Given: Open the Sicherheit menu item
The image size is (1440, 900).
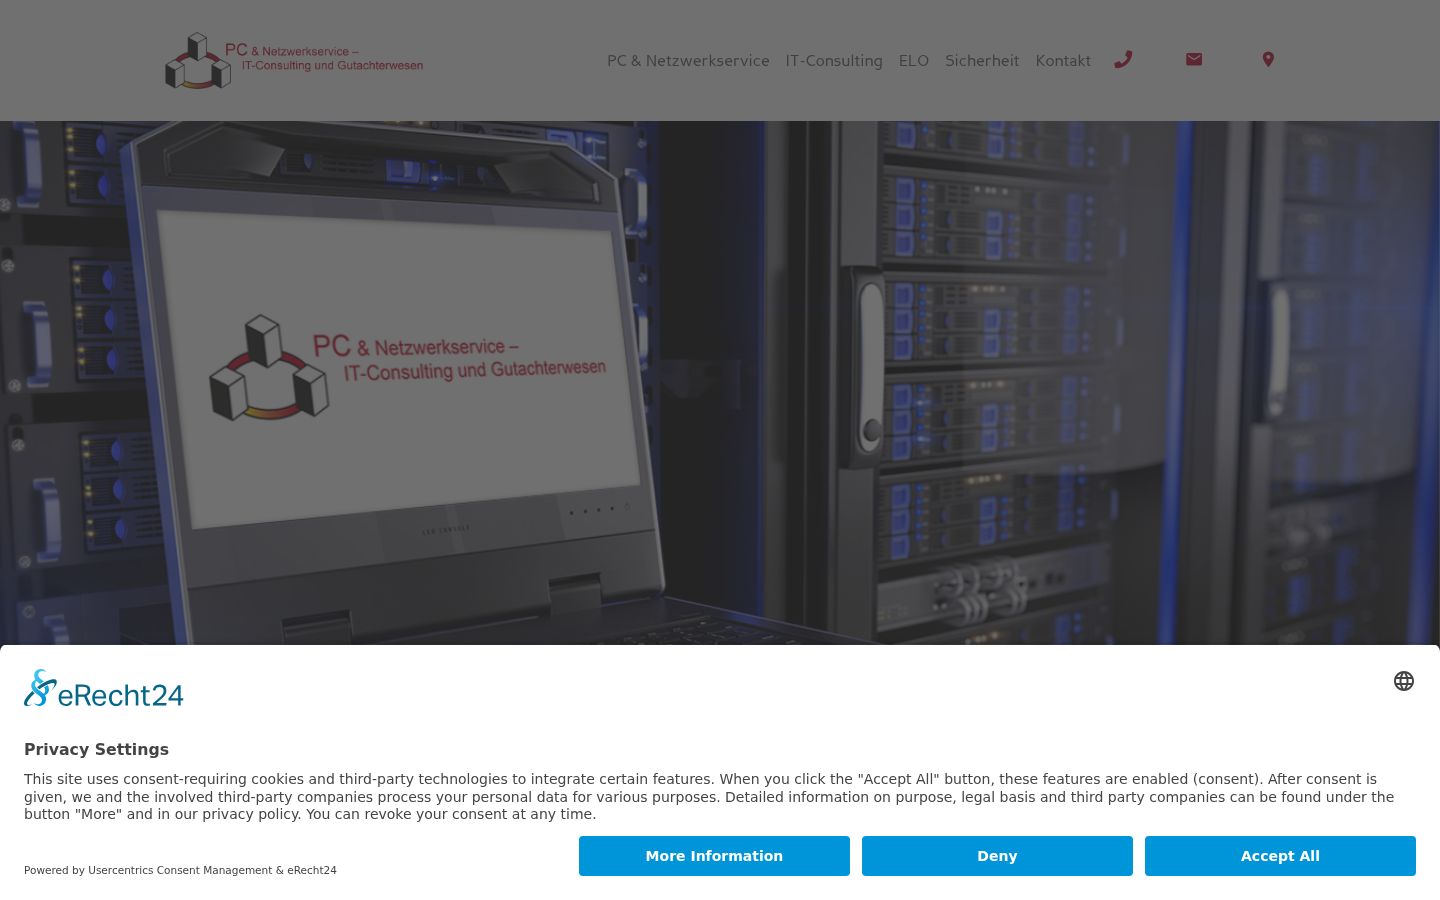Looking at the screenshot, I should tap(982, 61).
